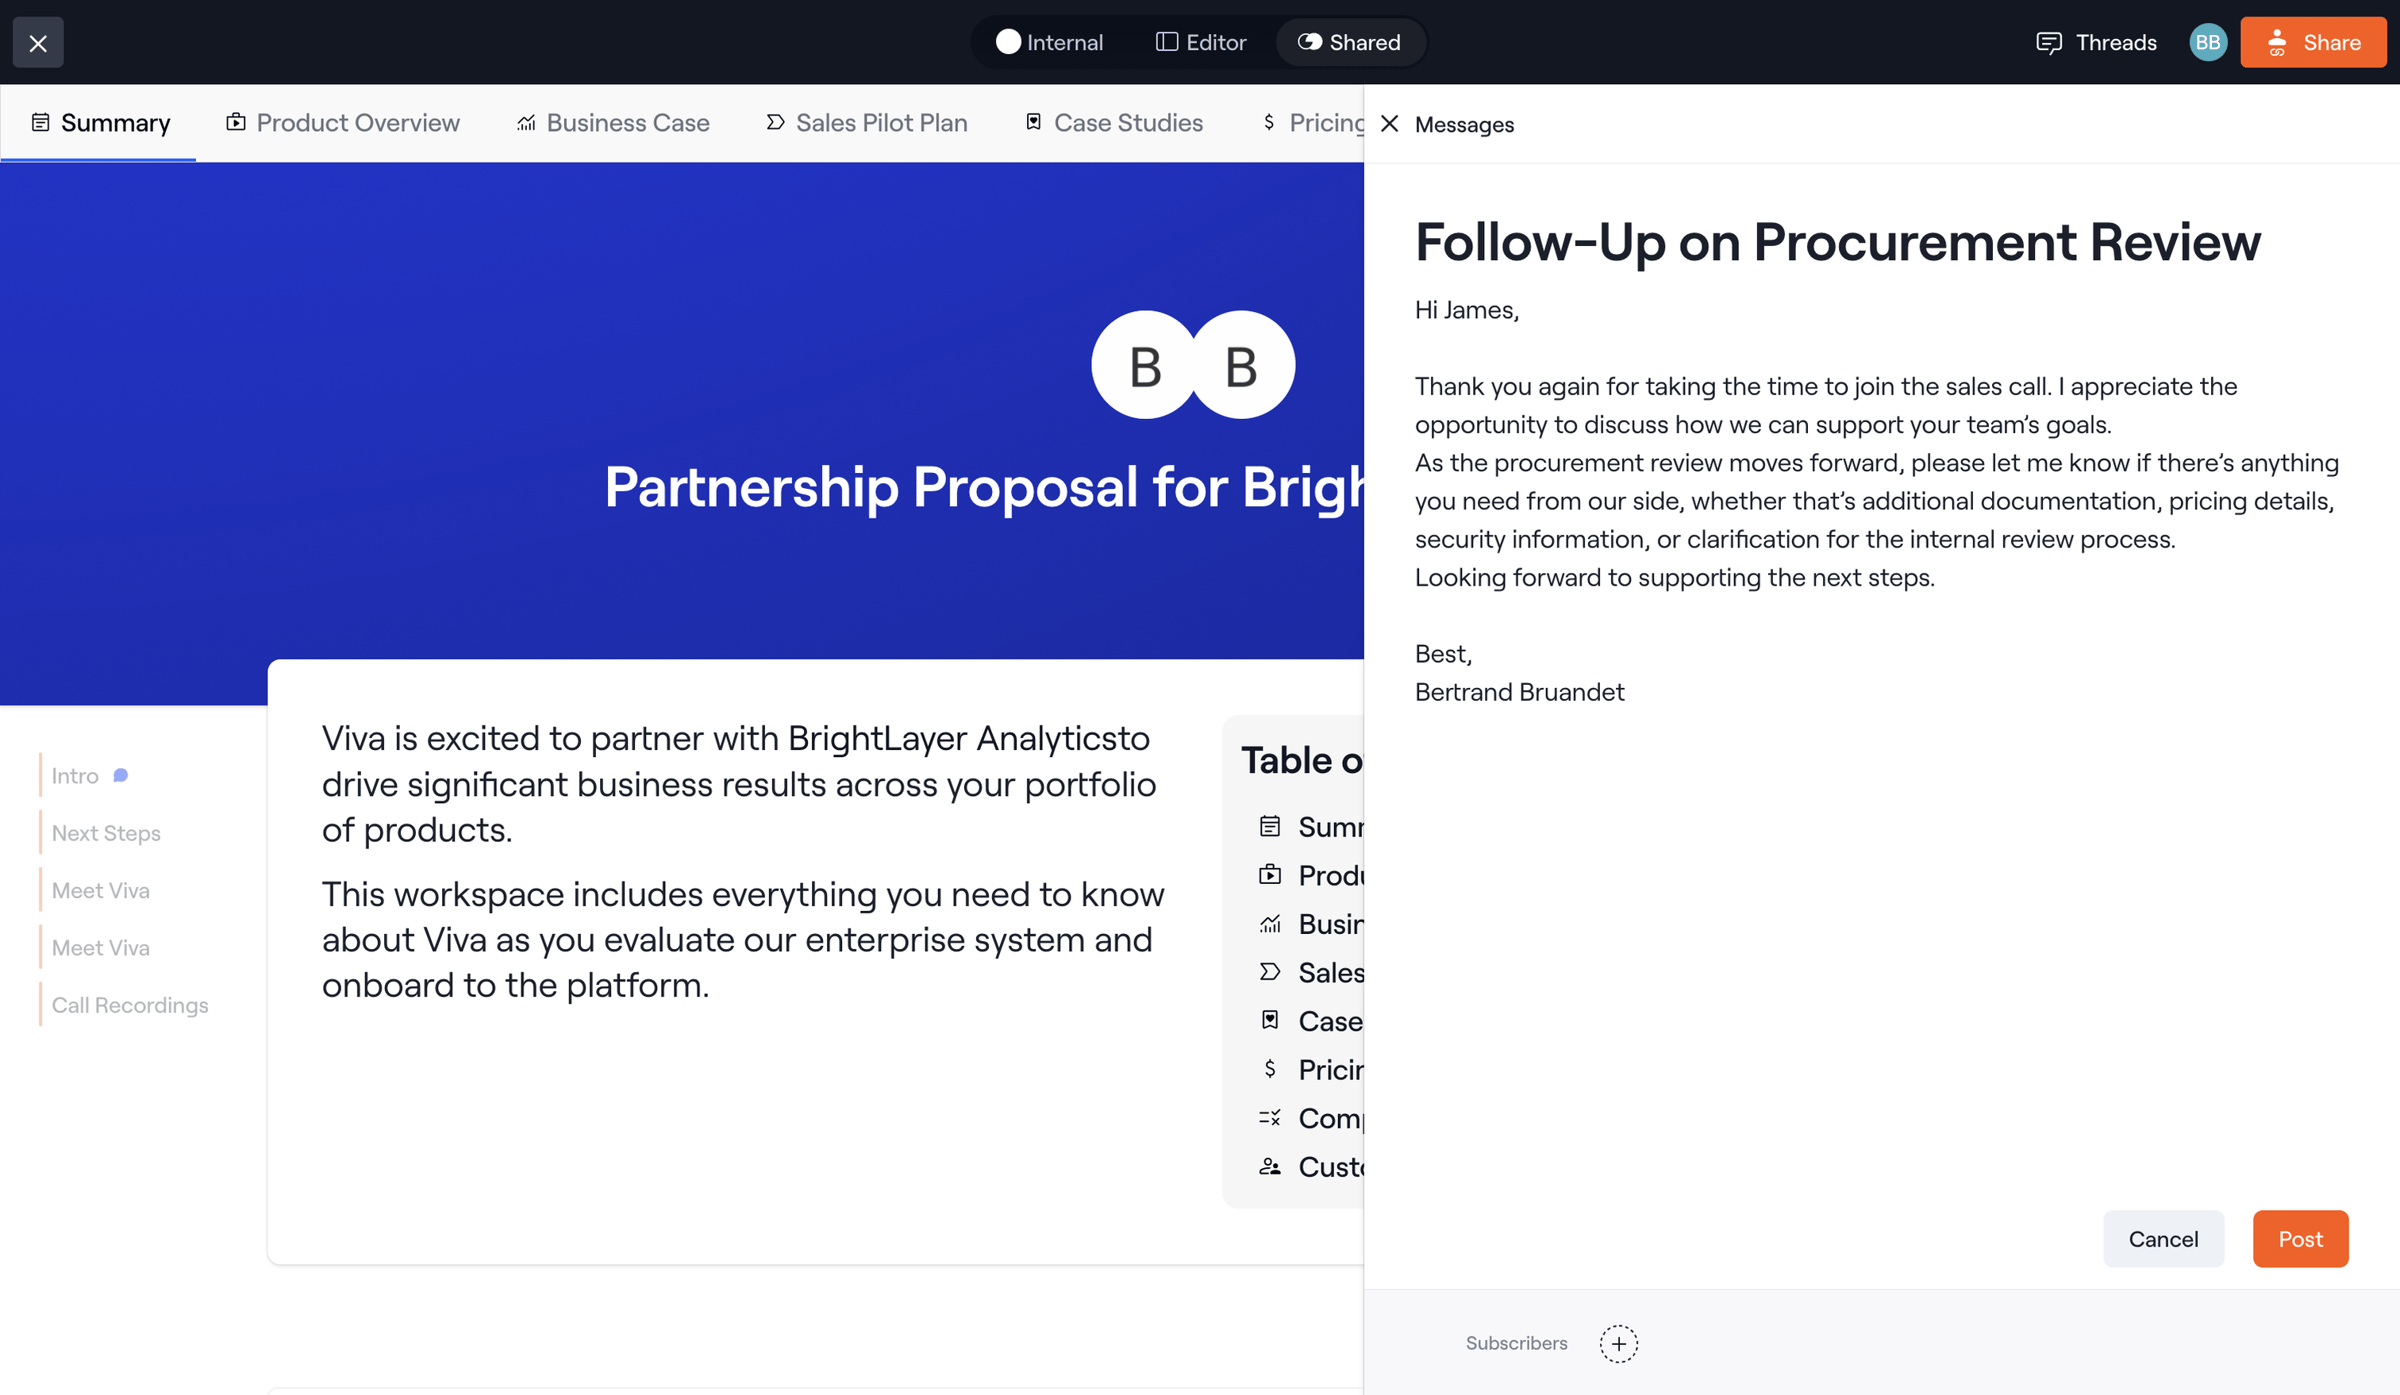Open the Business Case tab

coord(613,122)
